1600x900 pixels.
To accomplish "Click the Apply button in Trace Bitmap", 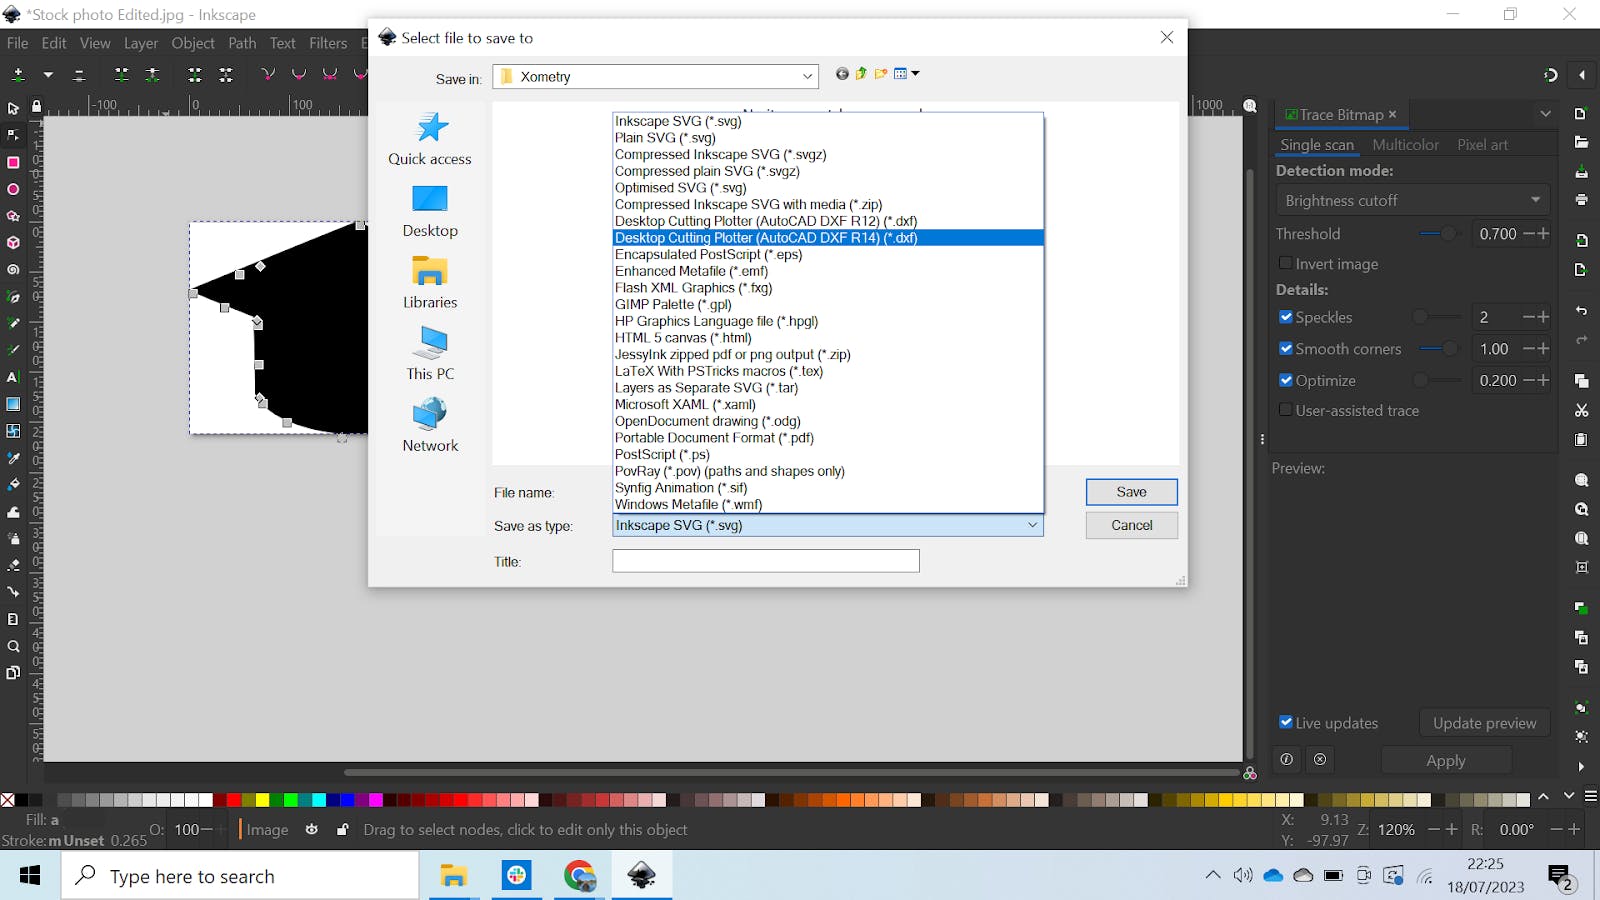I will tap(1446, 759).
